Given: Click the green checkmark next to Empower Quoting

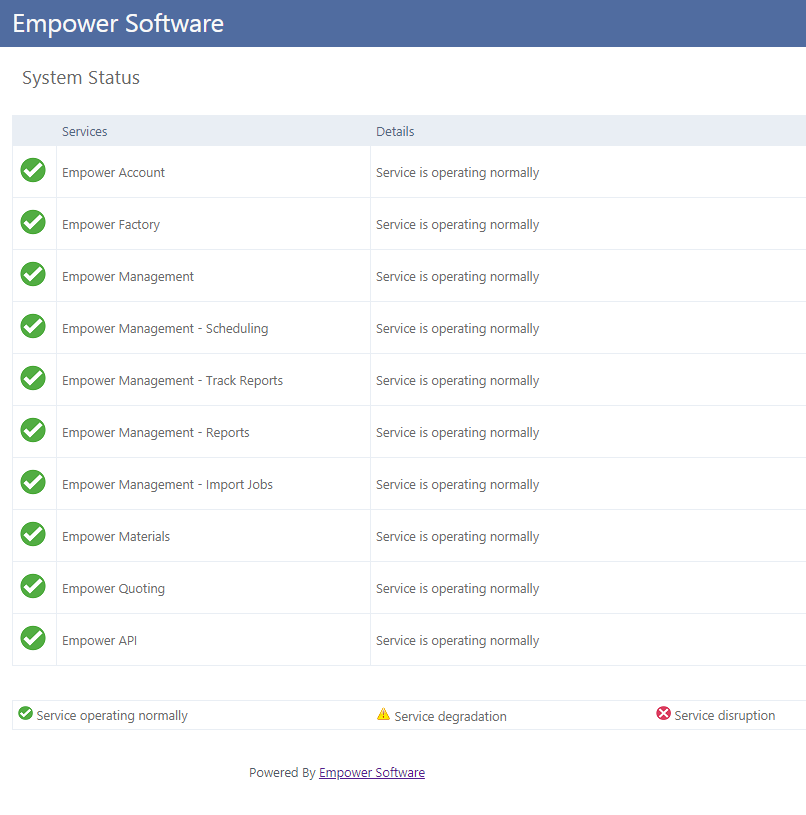Looking at the screenshot, I should [33, 587].
